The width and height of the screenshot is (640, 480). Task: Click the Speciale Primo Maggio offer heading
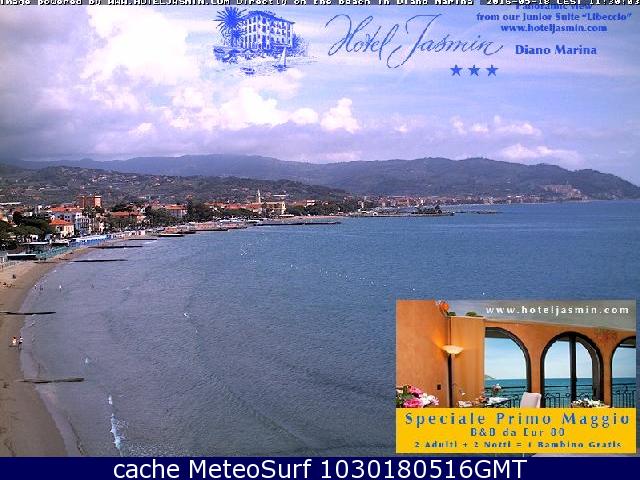[x=515, y=418]
